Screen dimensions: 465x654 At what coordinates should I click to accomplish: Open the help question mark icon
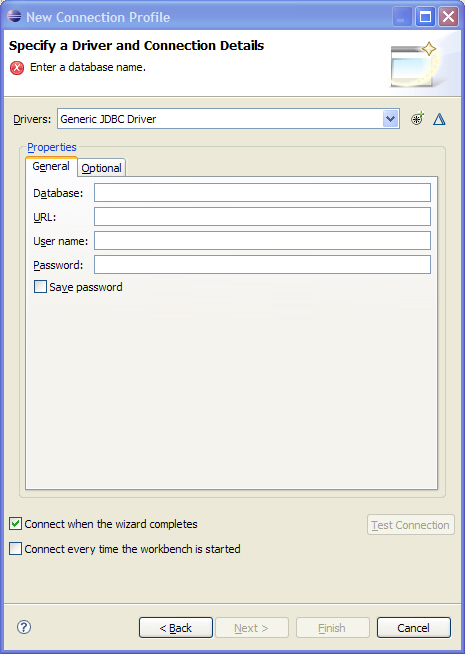24,627
